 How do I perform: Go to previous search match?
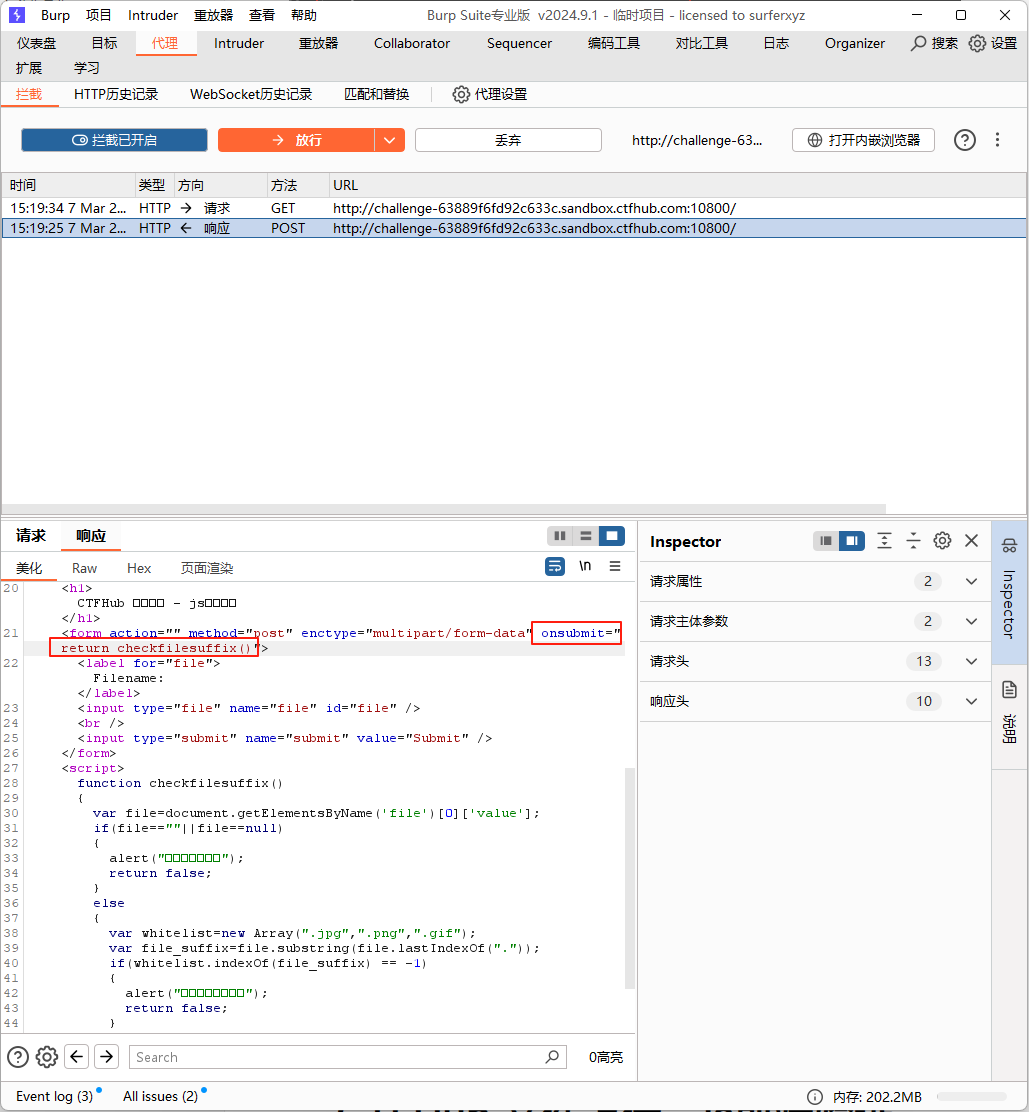77,1057
